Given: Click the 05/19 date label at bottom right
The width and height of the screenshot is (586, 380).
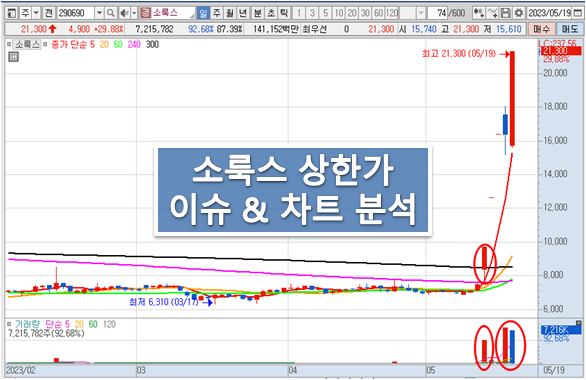Looking at the screenshot, I should coord(554,370).
